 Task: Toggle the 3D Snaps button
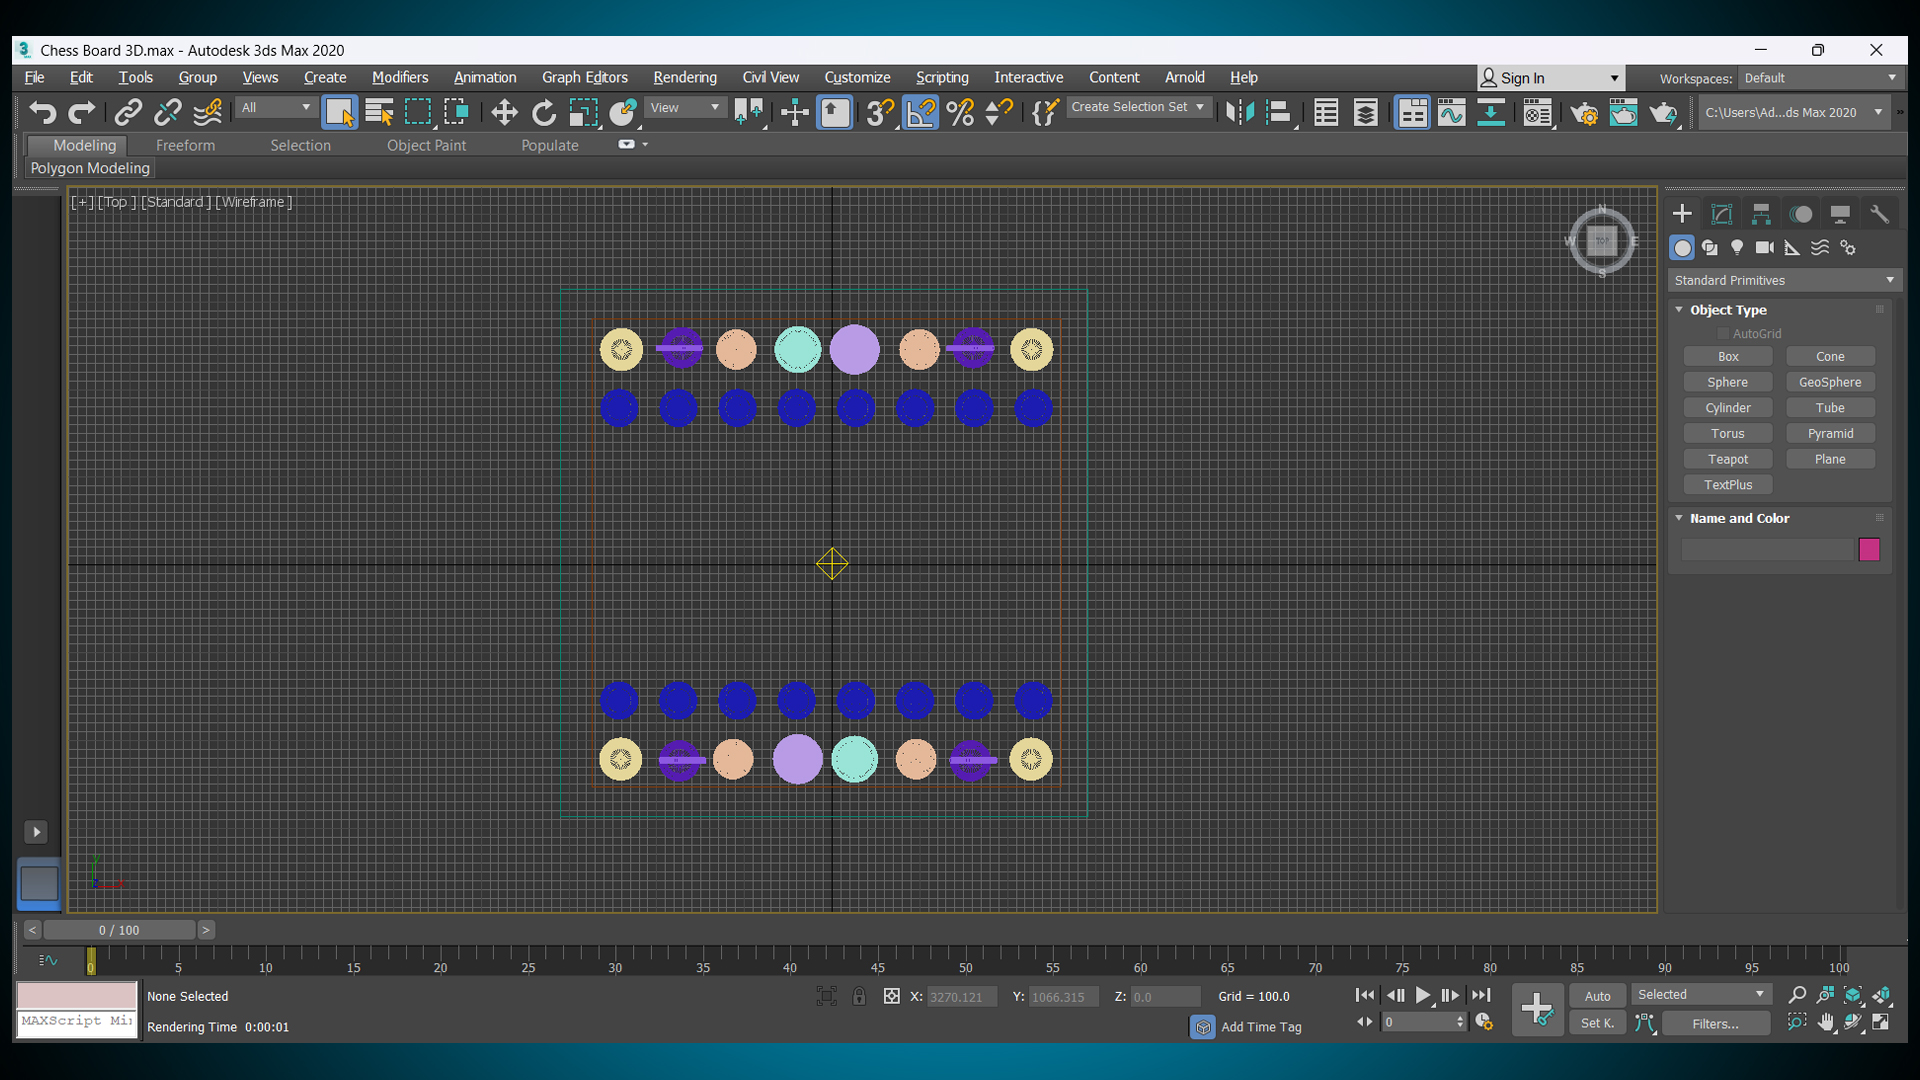pos(880,112)
